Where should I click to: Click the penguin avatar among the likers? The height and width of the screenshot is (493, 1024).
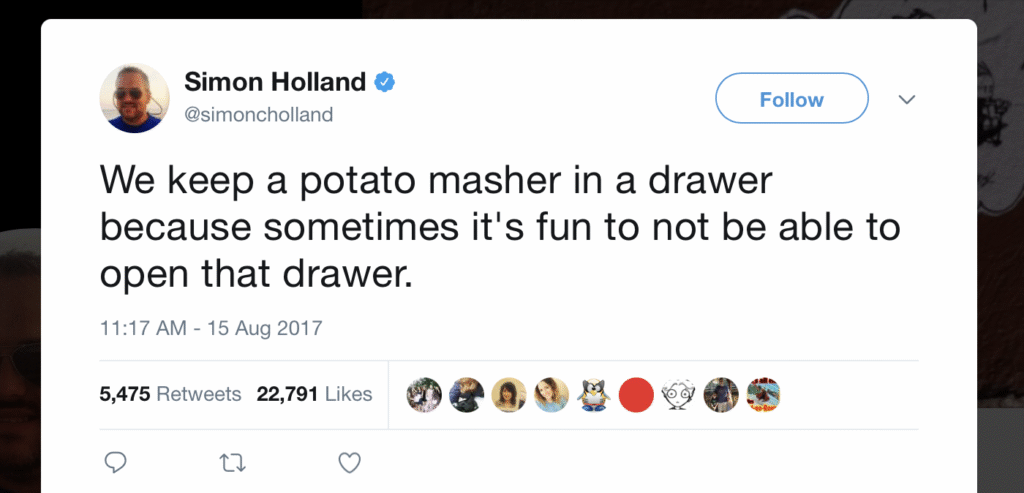(594, 395)
